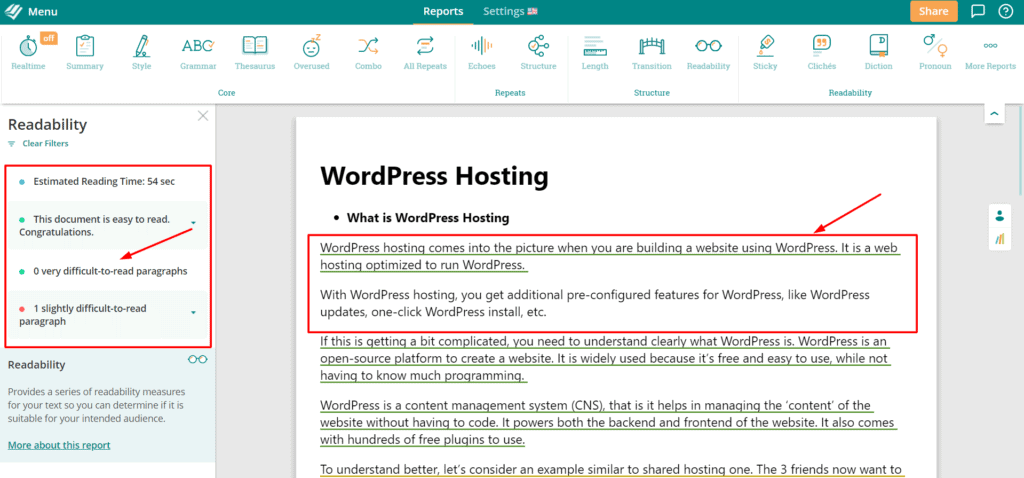Select the Style report icon
Image resolution: width=1024 pixels, height=478 pixels.
pos(141,51)
